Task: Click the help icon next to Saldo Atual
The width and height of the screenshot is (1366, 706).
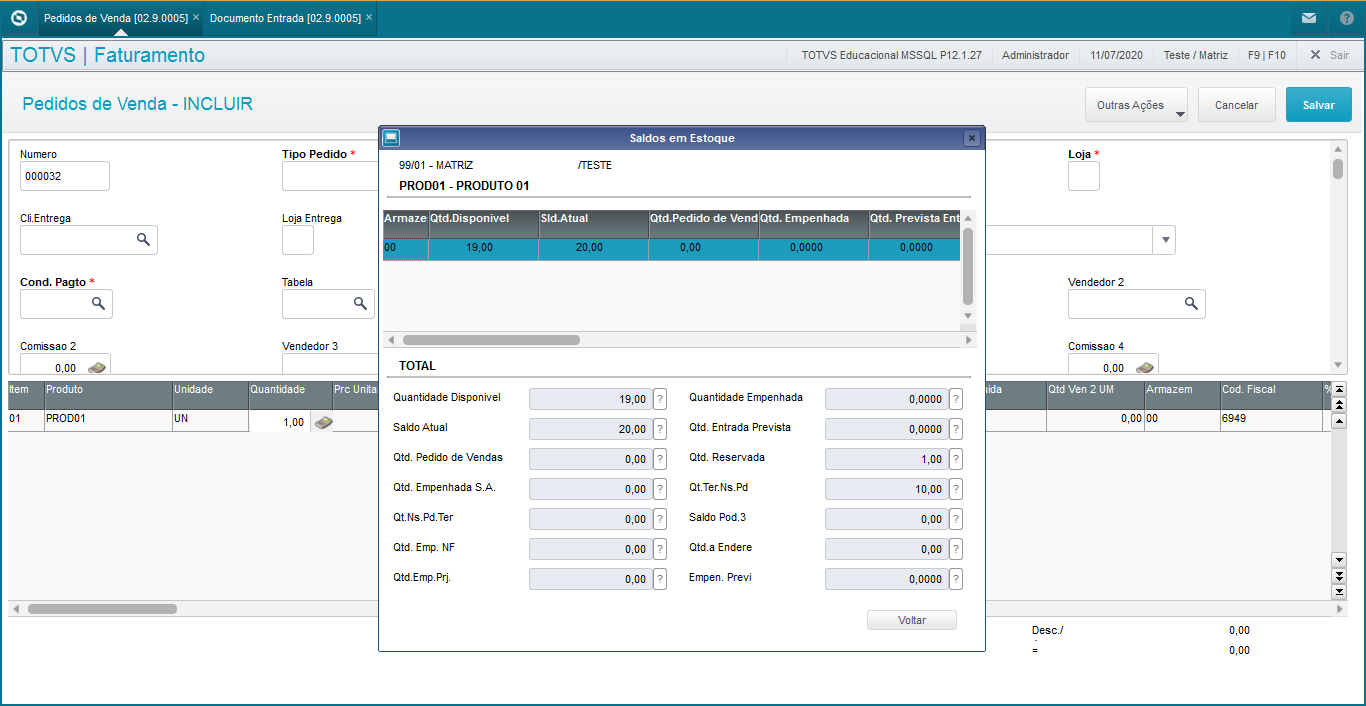Action: pyautogui.click(x=660, y=429)
